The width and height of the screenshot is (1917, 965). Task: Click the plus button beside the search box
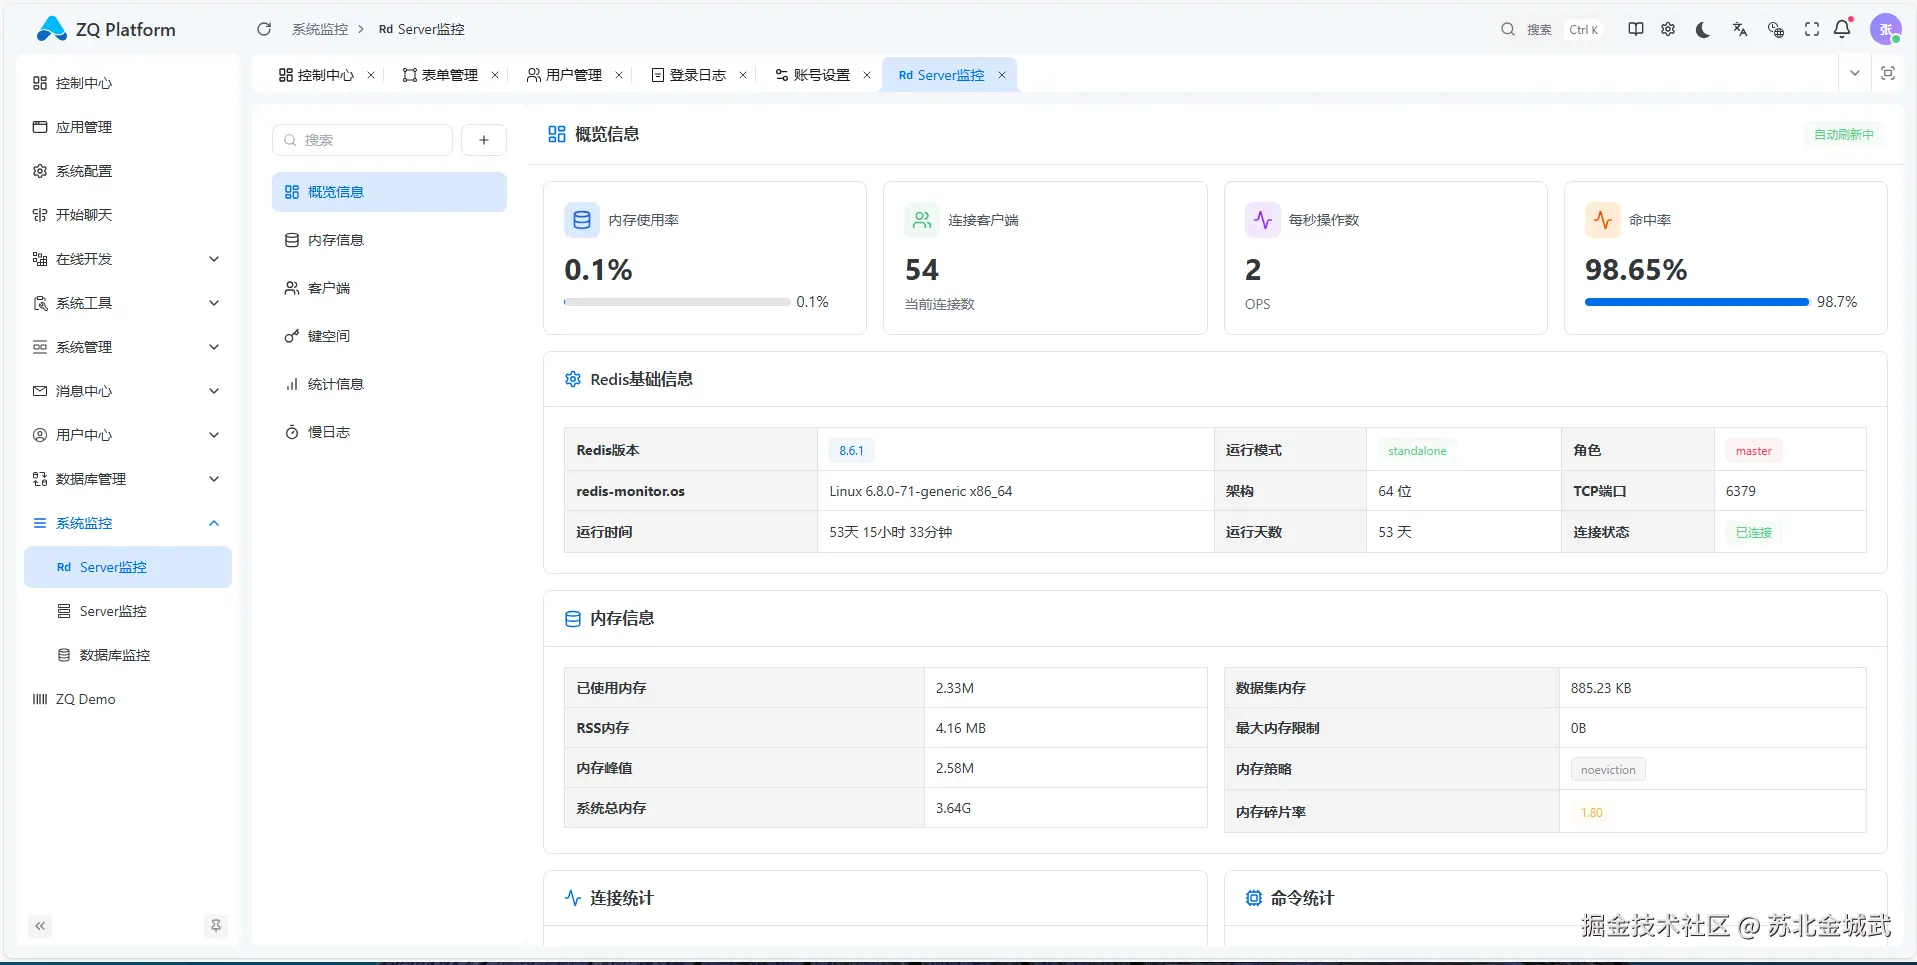click(x=484, y=140)
